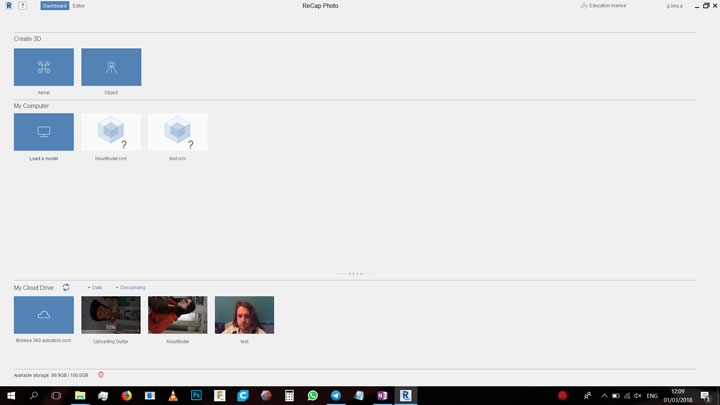This screenshot has width=720, height=405.
Task: Open NourModel.rcm local model
Action: point(111,132)
